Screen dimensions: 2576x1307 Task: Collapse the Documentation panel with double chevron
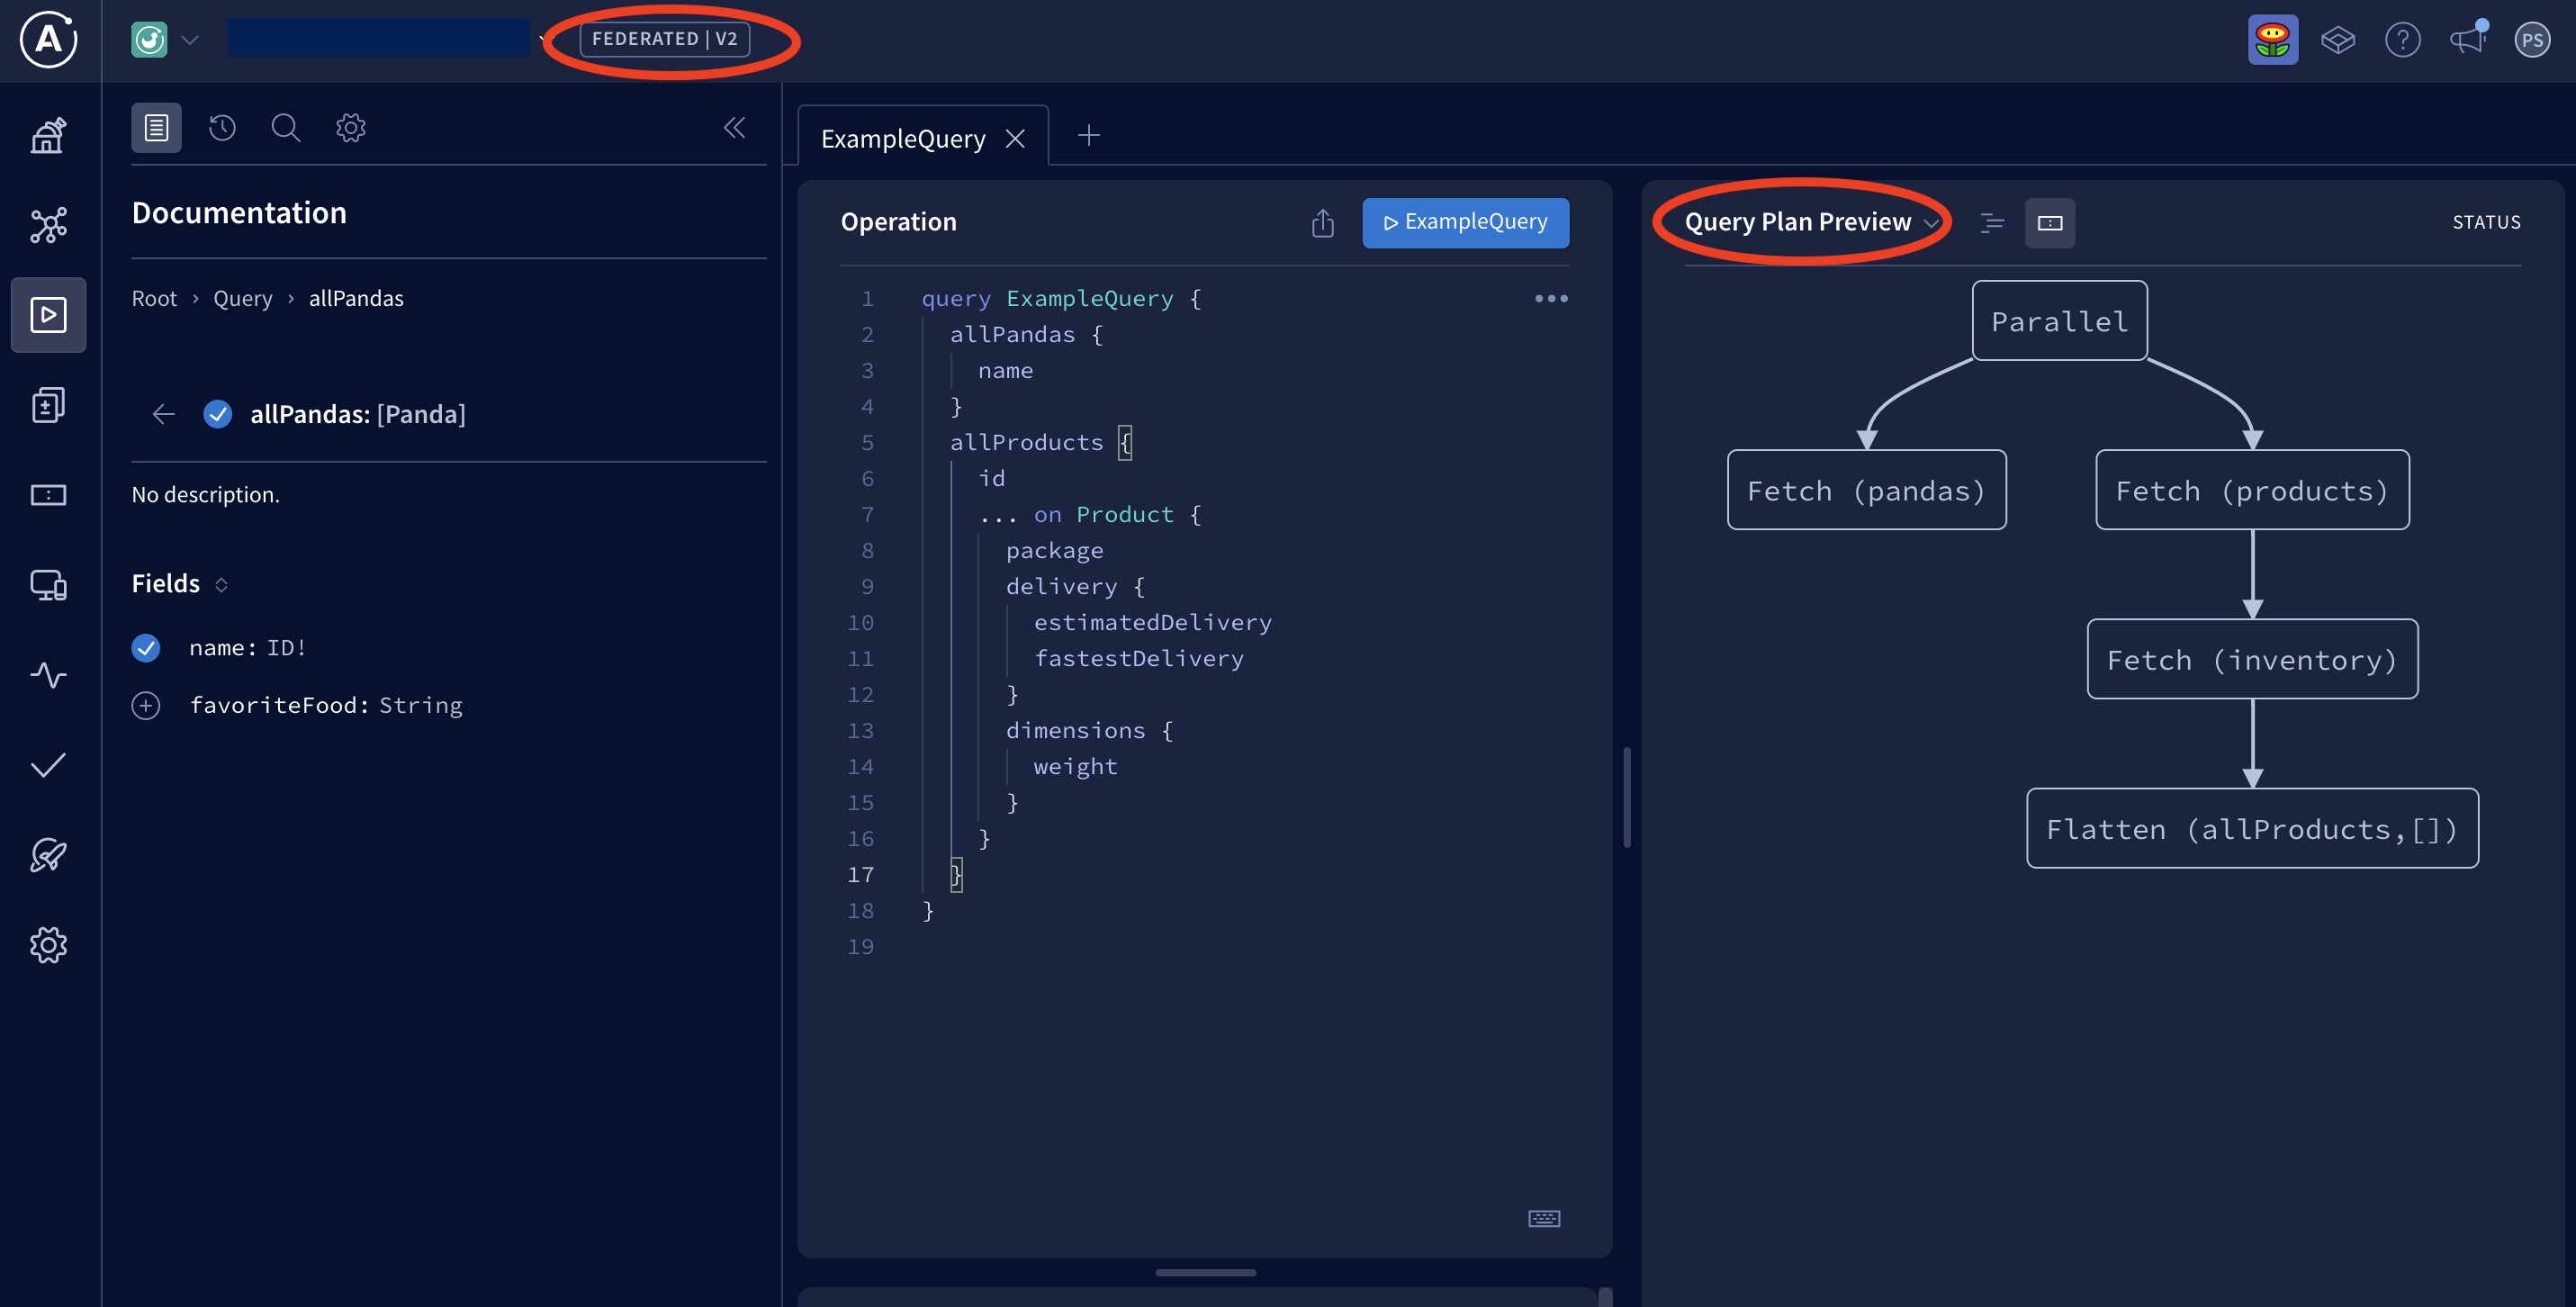click(x=735, y=127)
